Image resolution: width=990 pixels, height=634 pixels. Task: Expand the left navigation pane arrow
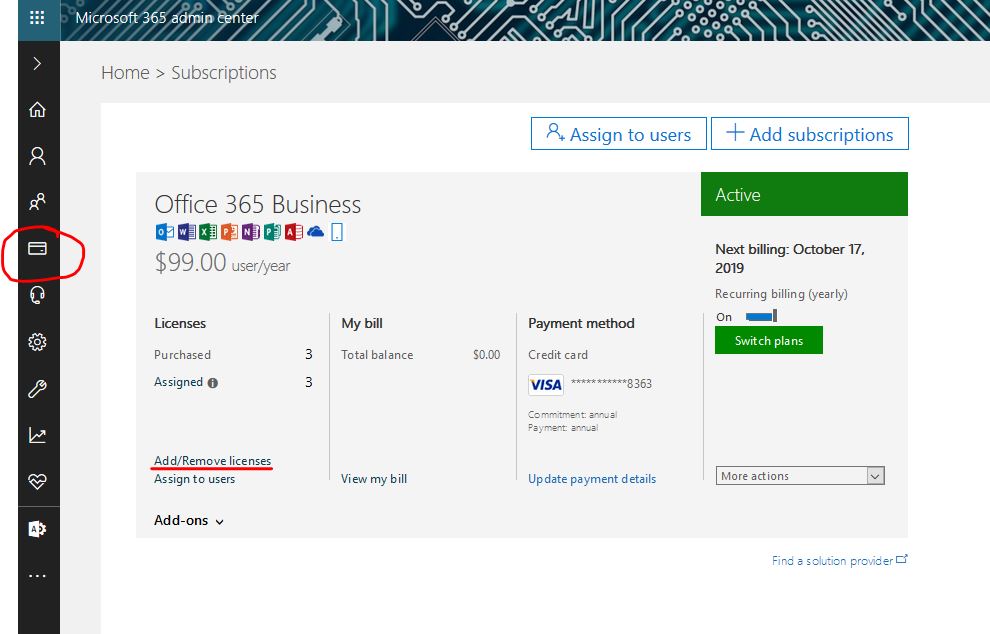click(x=37, y=64)
